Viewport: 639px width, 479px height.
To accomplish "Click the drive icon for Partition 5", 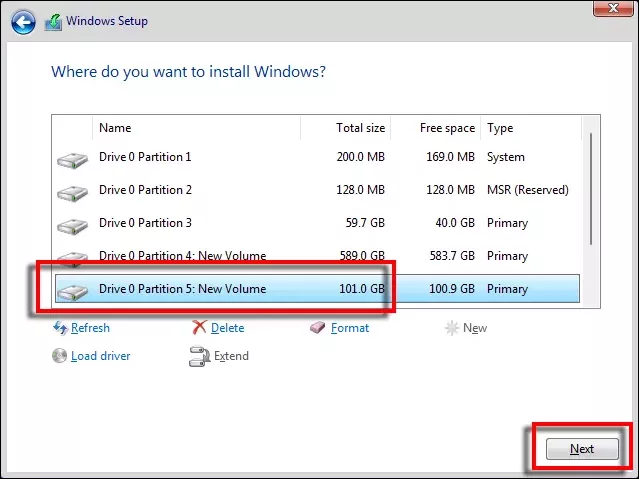I will (x=73, y=291).
